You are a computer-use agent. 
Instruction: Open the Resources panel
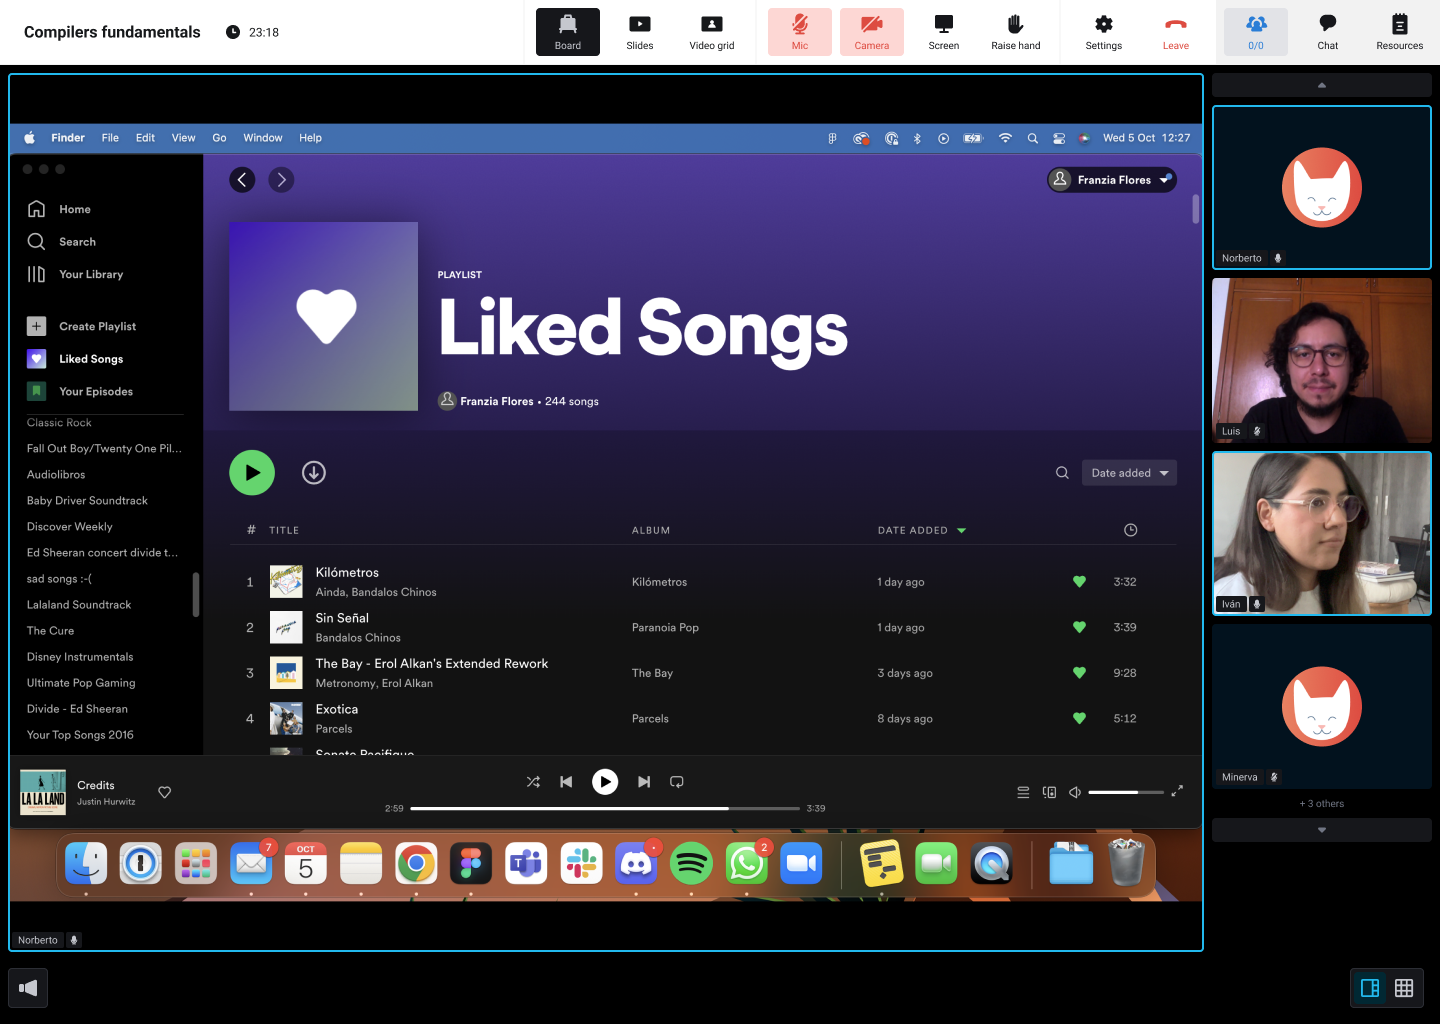(x=1400, y=32)
